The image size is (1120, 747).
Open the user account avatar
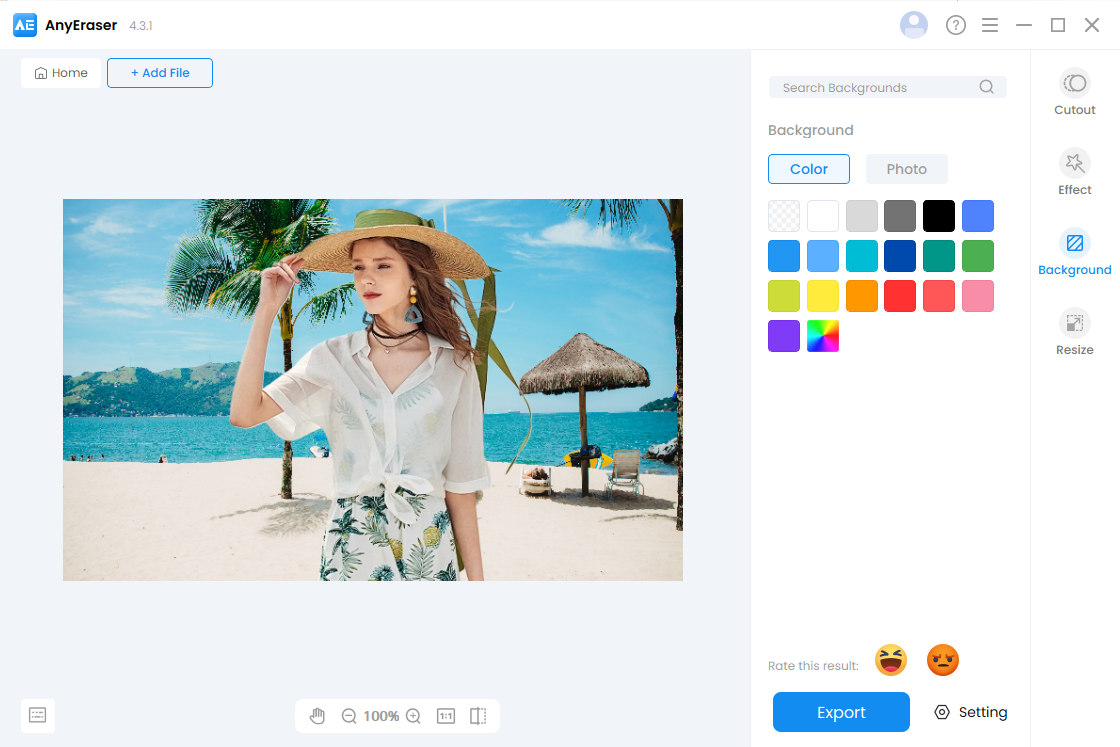[x=914, y=25]
